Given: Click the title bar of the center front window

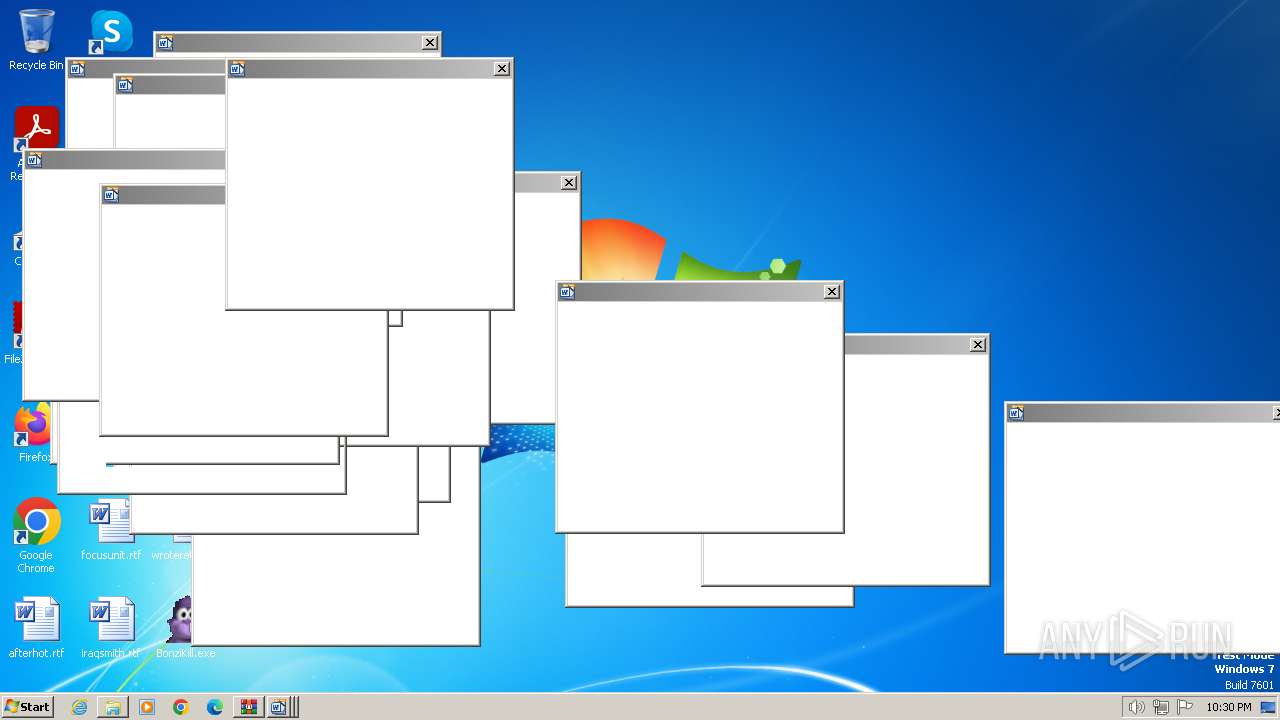Looking at the screenshot, I should [699, 292].
